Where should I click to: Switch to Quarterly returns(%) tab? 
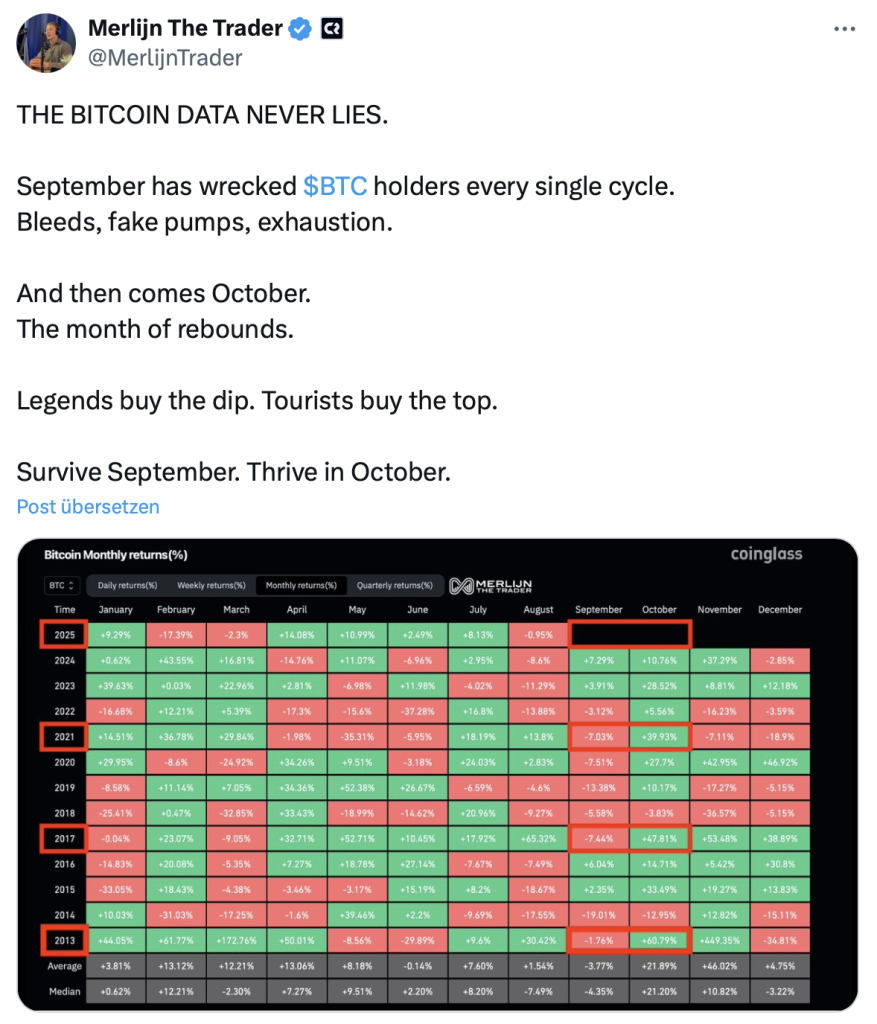click(x=394, y=585)
